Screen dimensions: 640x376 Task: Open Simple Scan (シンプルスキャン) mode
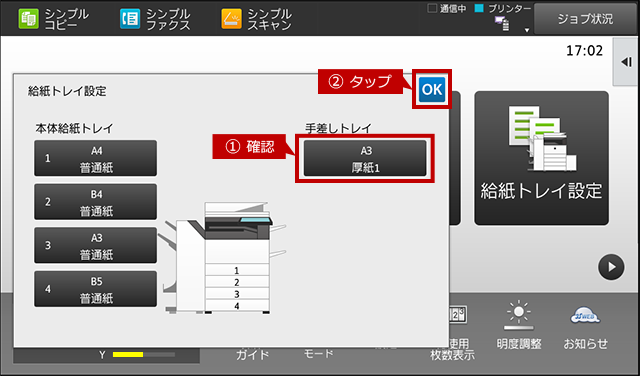point(257,19)
